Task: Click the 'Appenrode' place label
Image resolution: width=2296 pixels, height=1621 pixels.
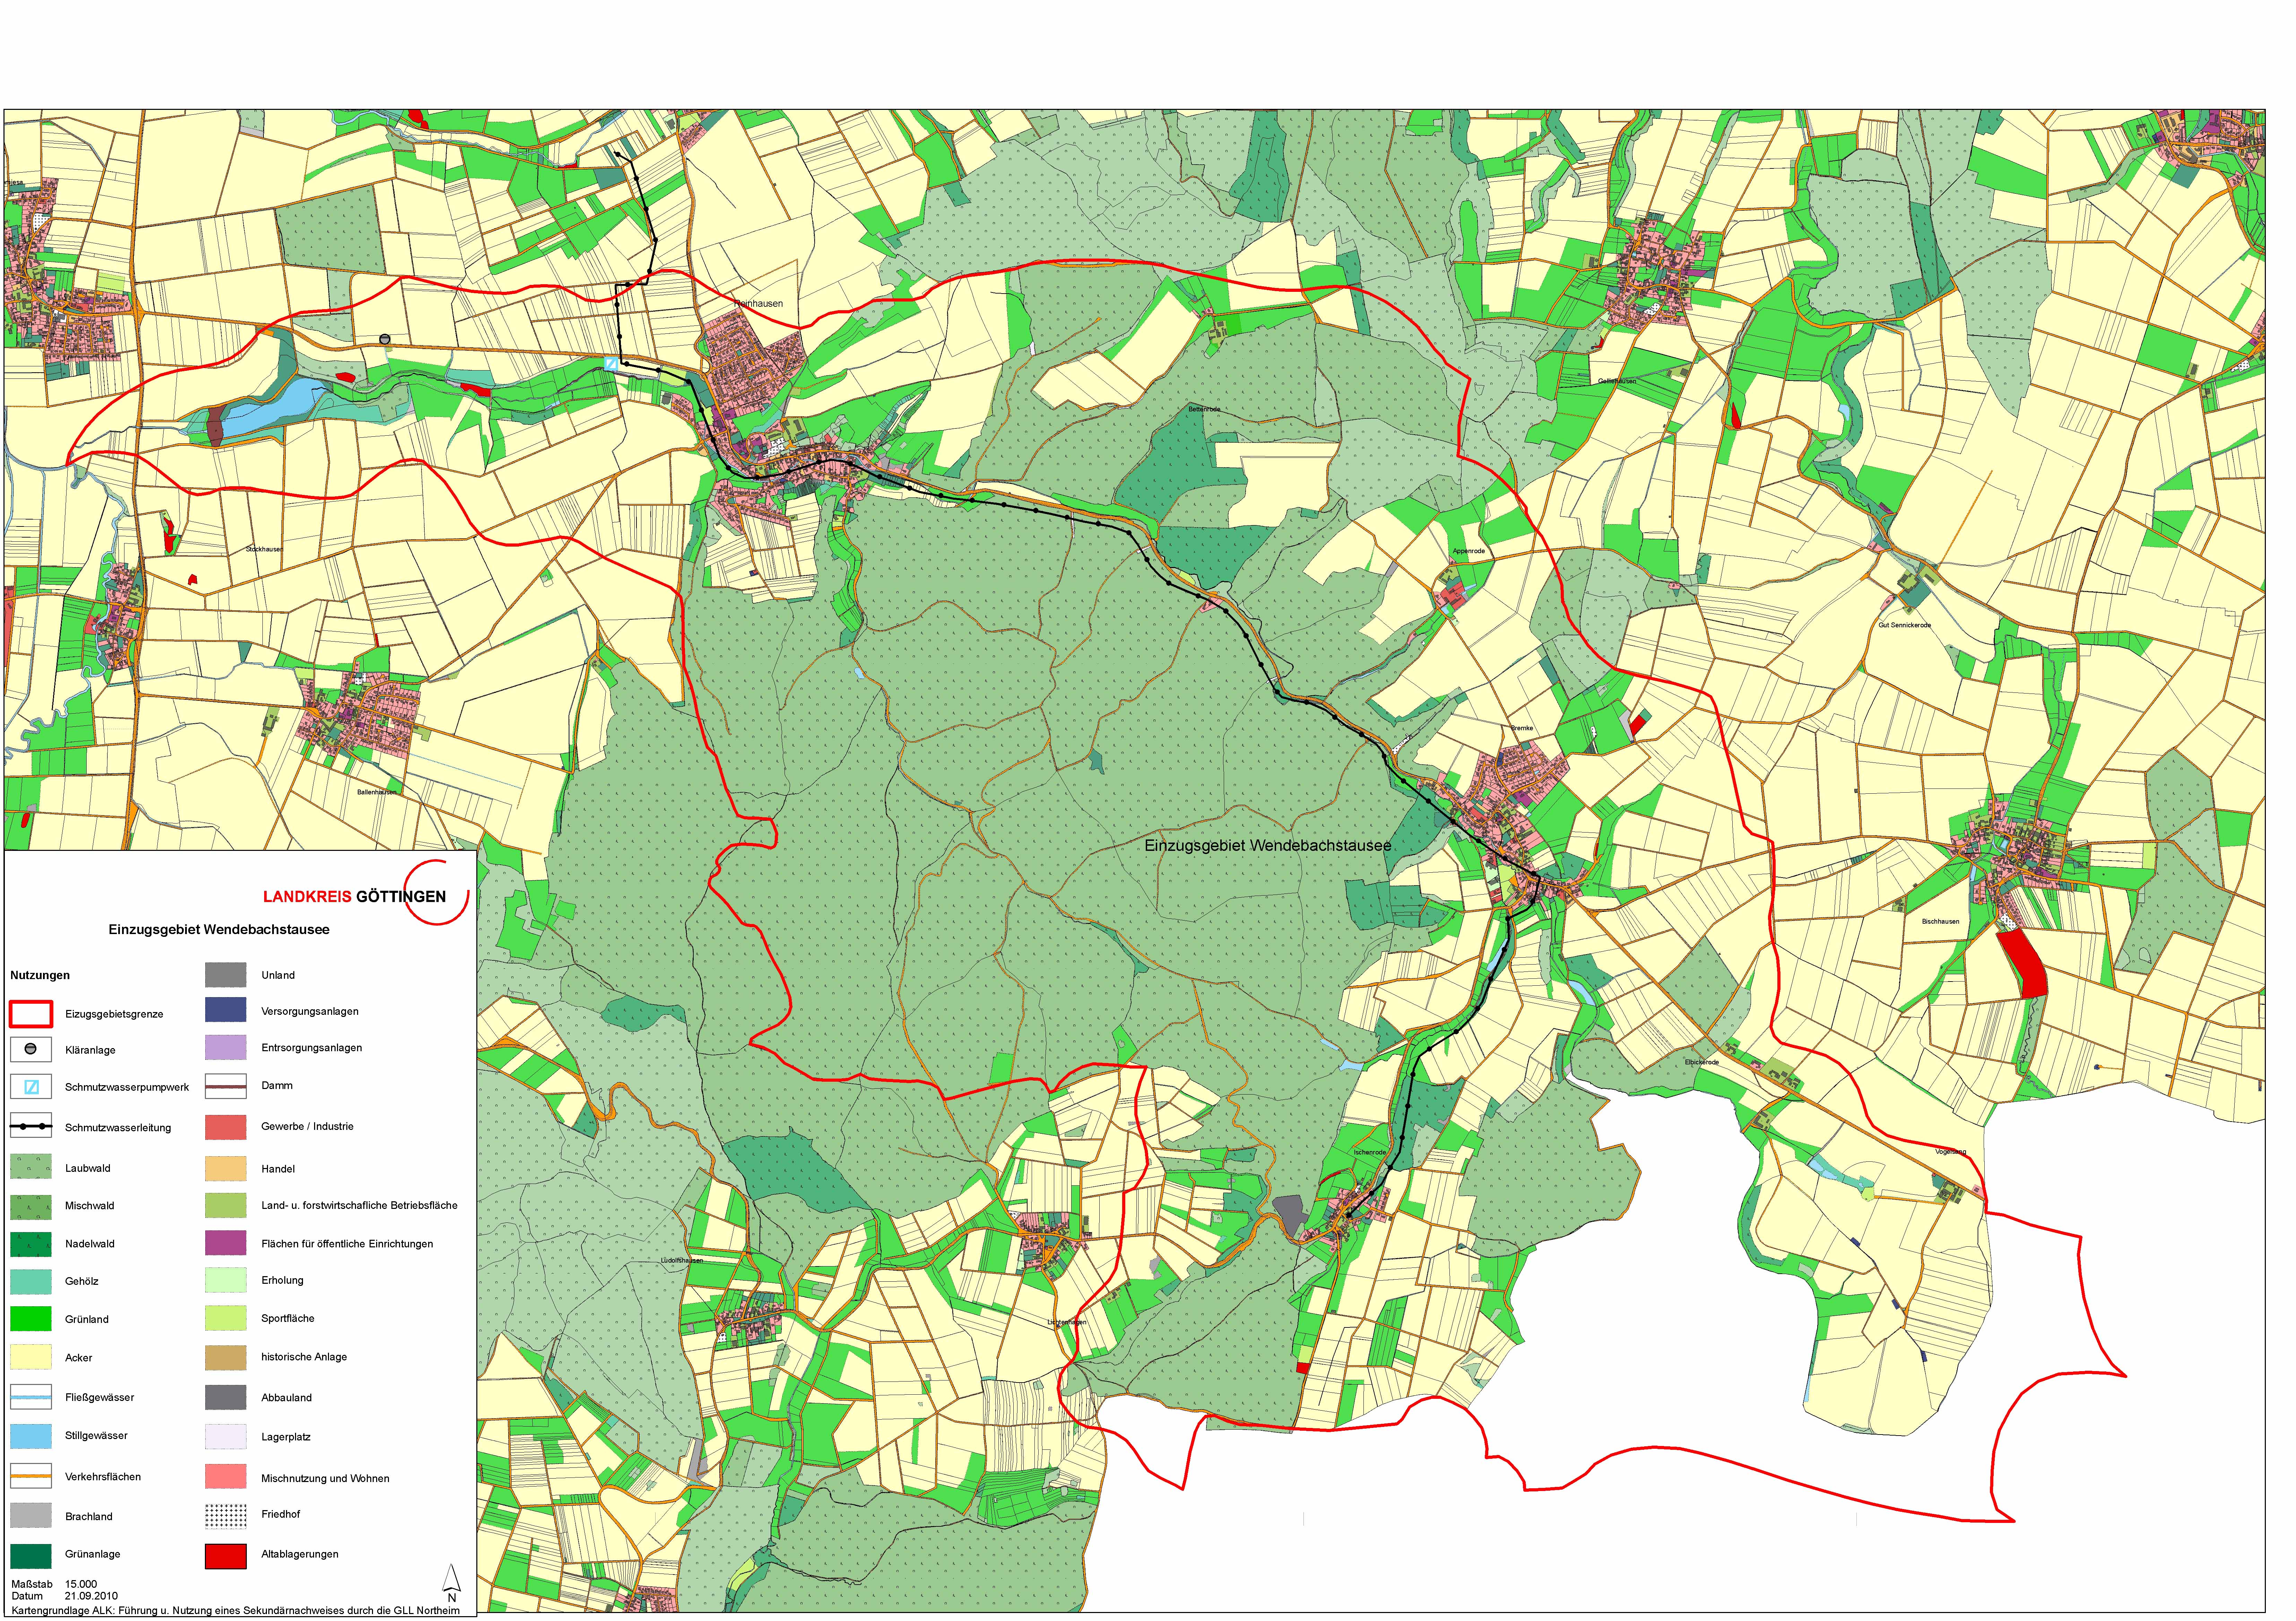Action: pos(1469,551)
